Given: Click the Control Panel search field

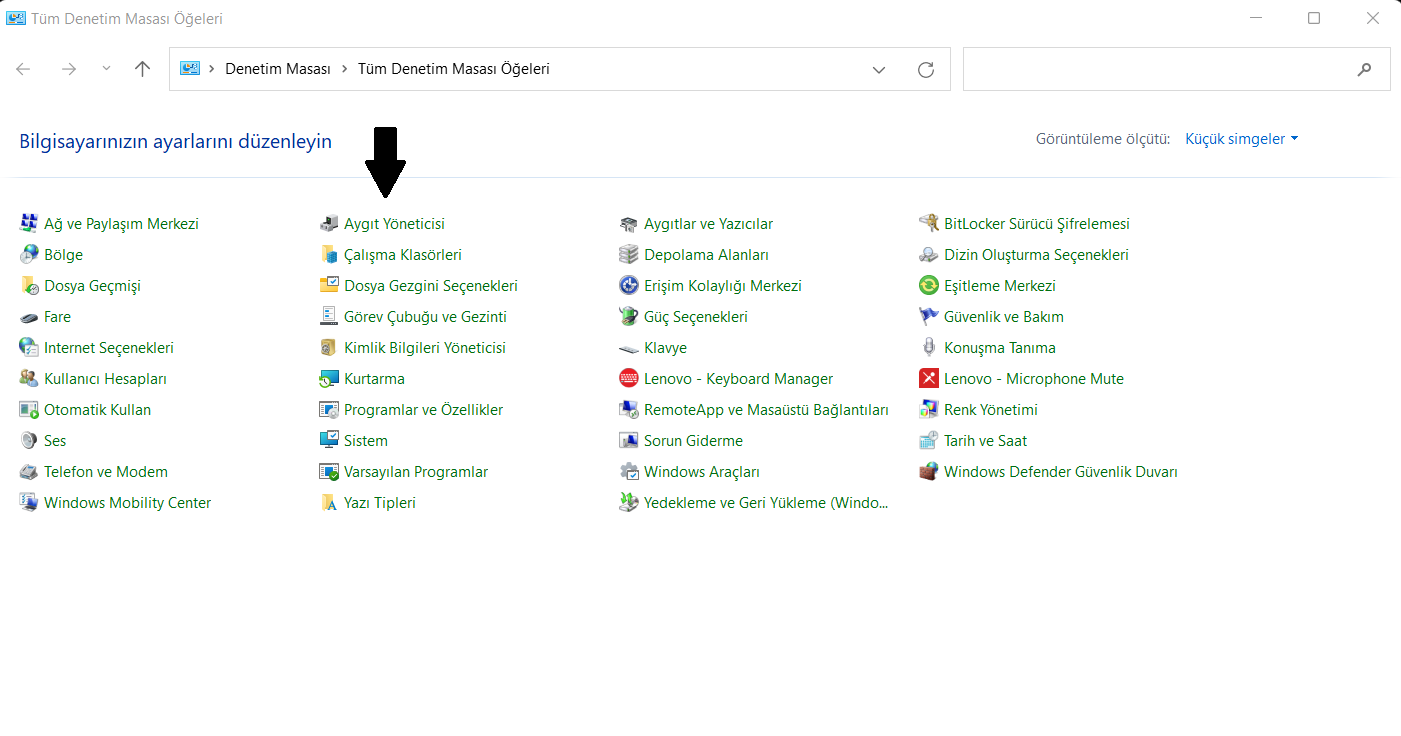Looking at the screenshot, I should (1177, 70).
